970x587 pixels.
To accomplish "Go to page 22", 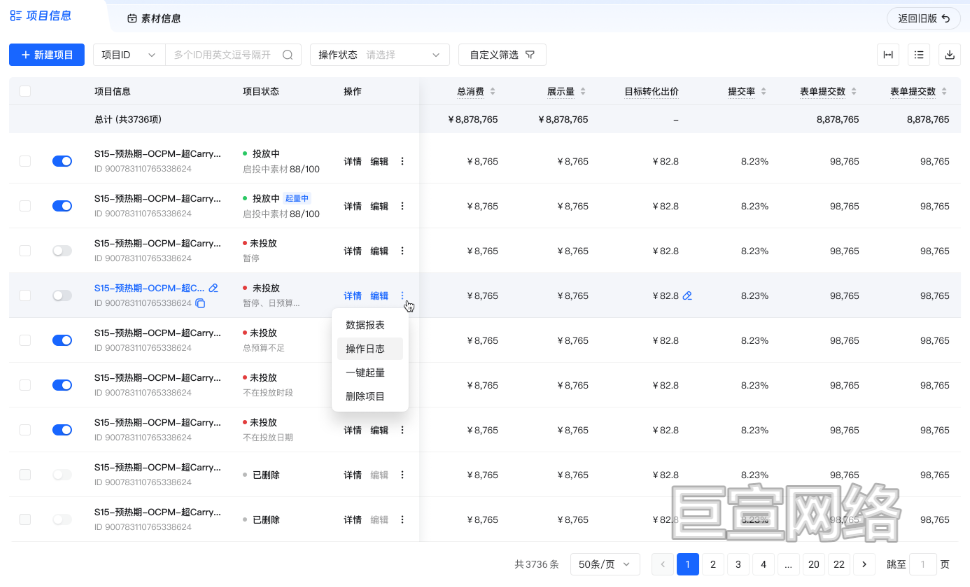I will point(839,564).
